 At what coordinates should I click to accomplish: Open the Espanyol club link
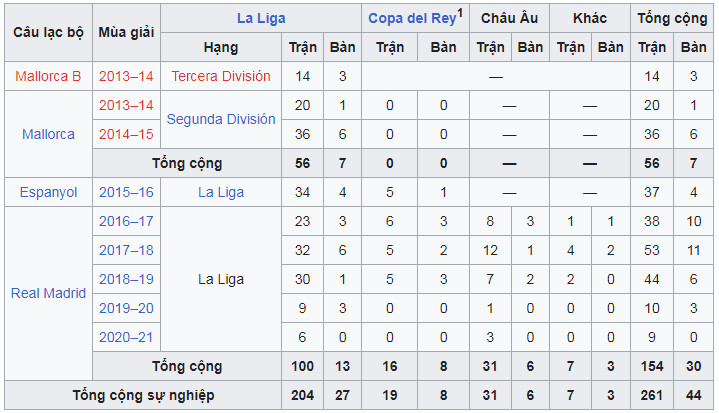tap(48, 192)
